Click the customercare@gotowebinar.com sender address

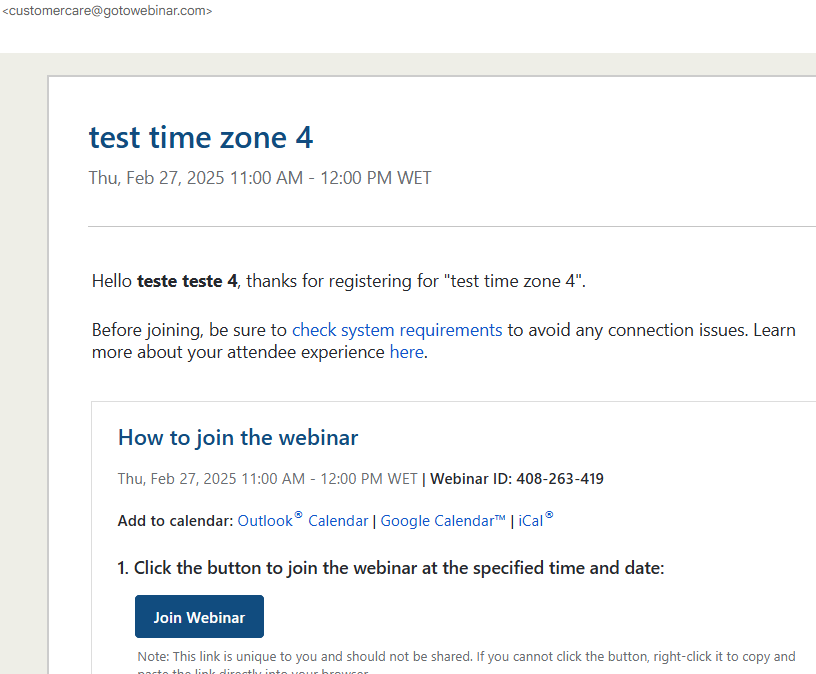coord(108,11)
